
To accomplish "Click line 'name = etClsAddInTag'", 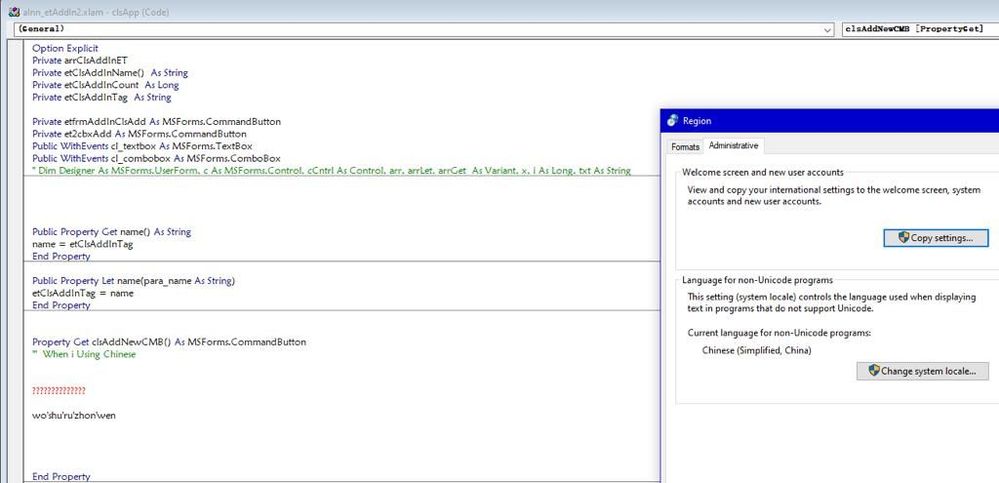I will pyautogui.click(x=82, y=244).
